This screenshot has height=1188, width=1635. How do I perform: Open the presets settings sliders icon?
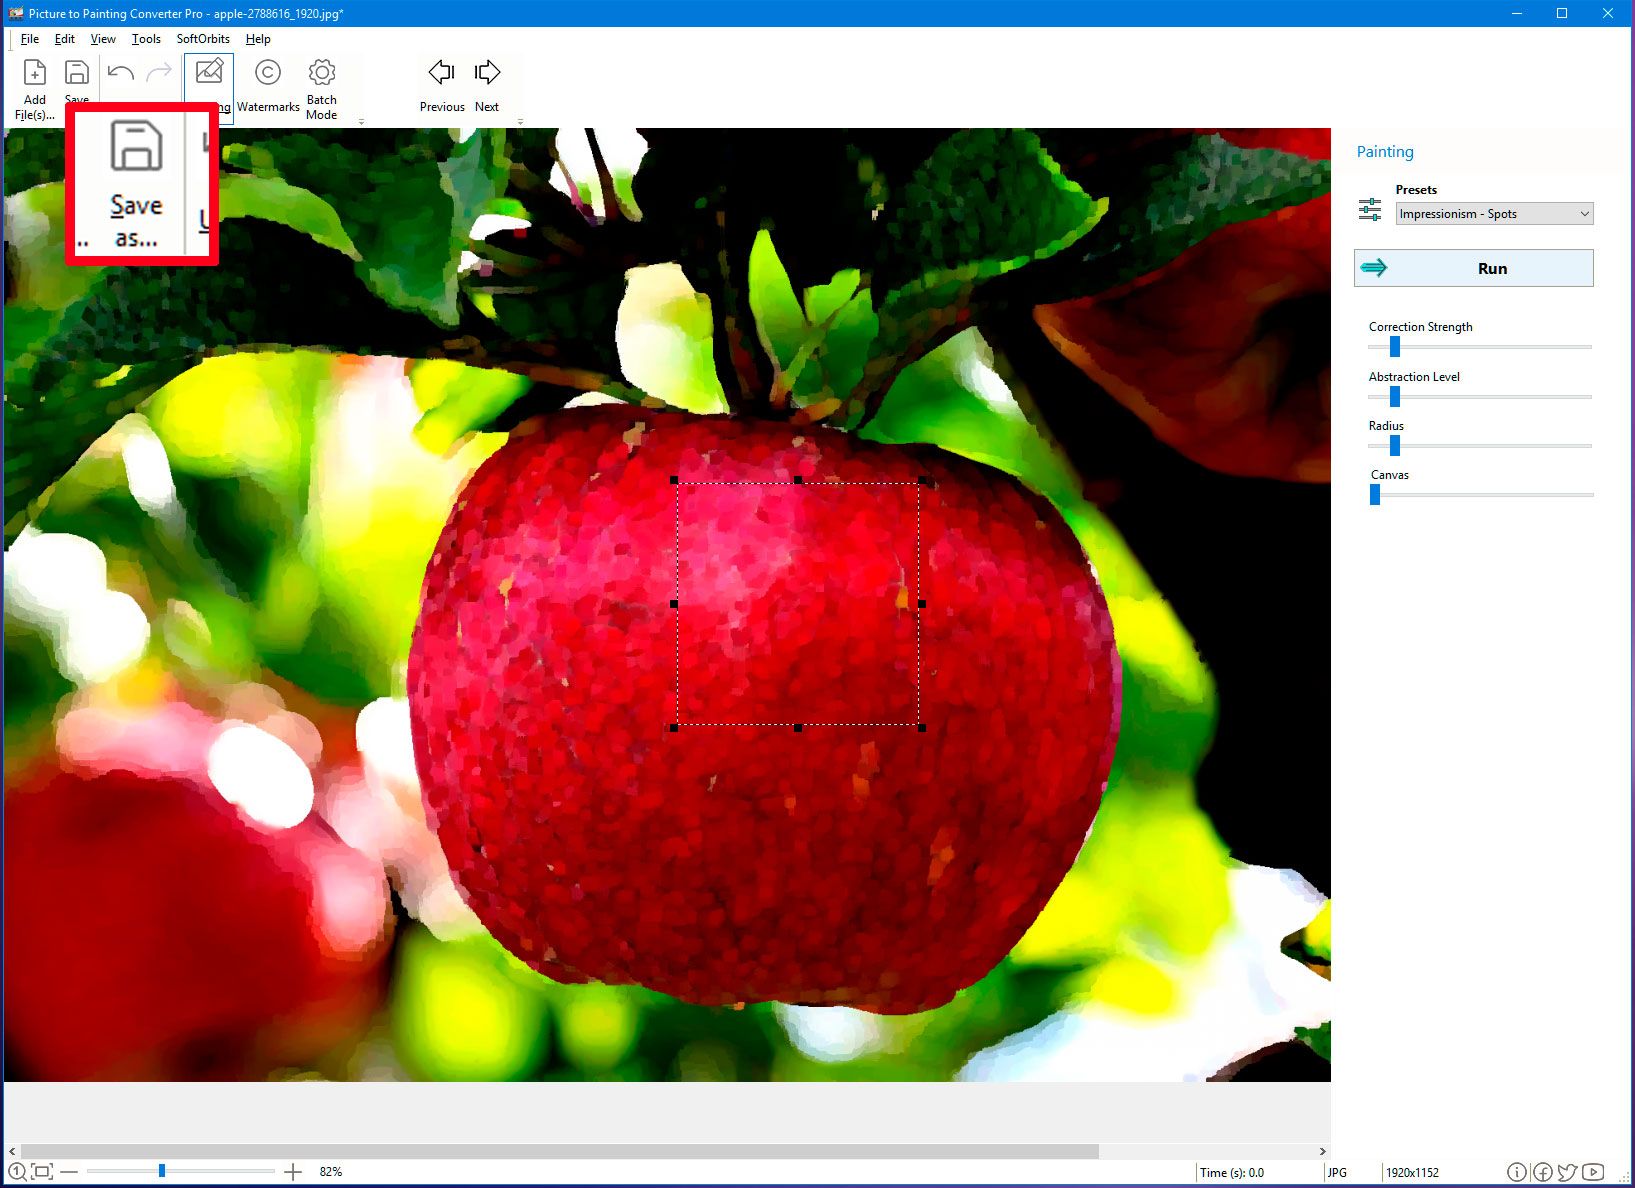coord(1371,211)
